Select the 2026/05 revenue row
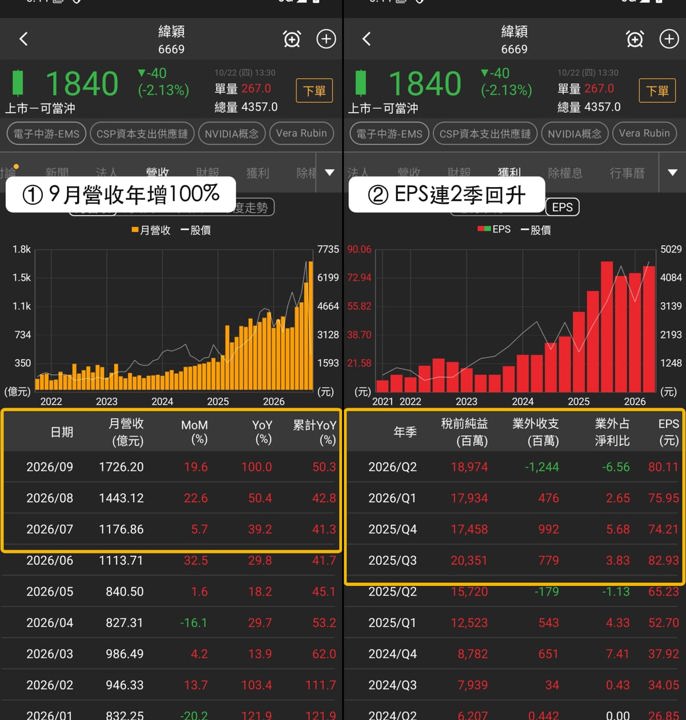The image size is (686, 720). click(x=171, y=591)
